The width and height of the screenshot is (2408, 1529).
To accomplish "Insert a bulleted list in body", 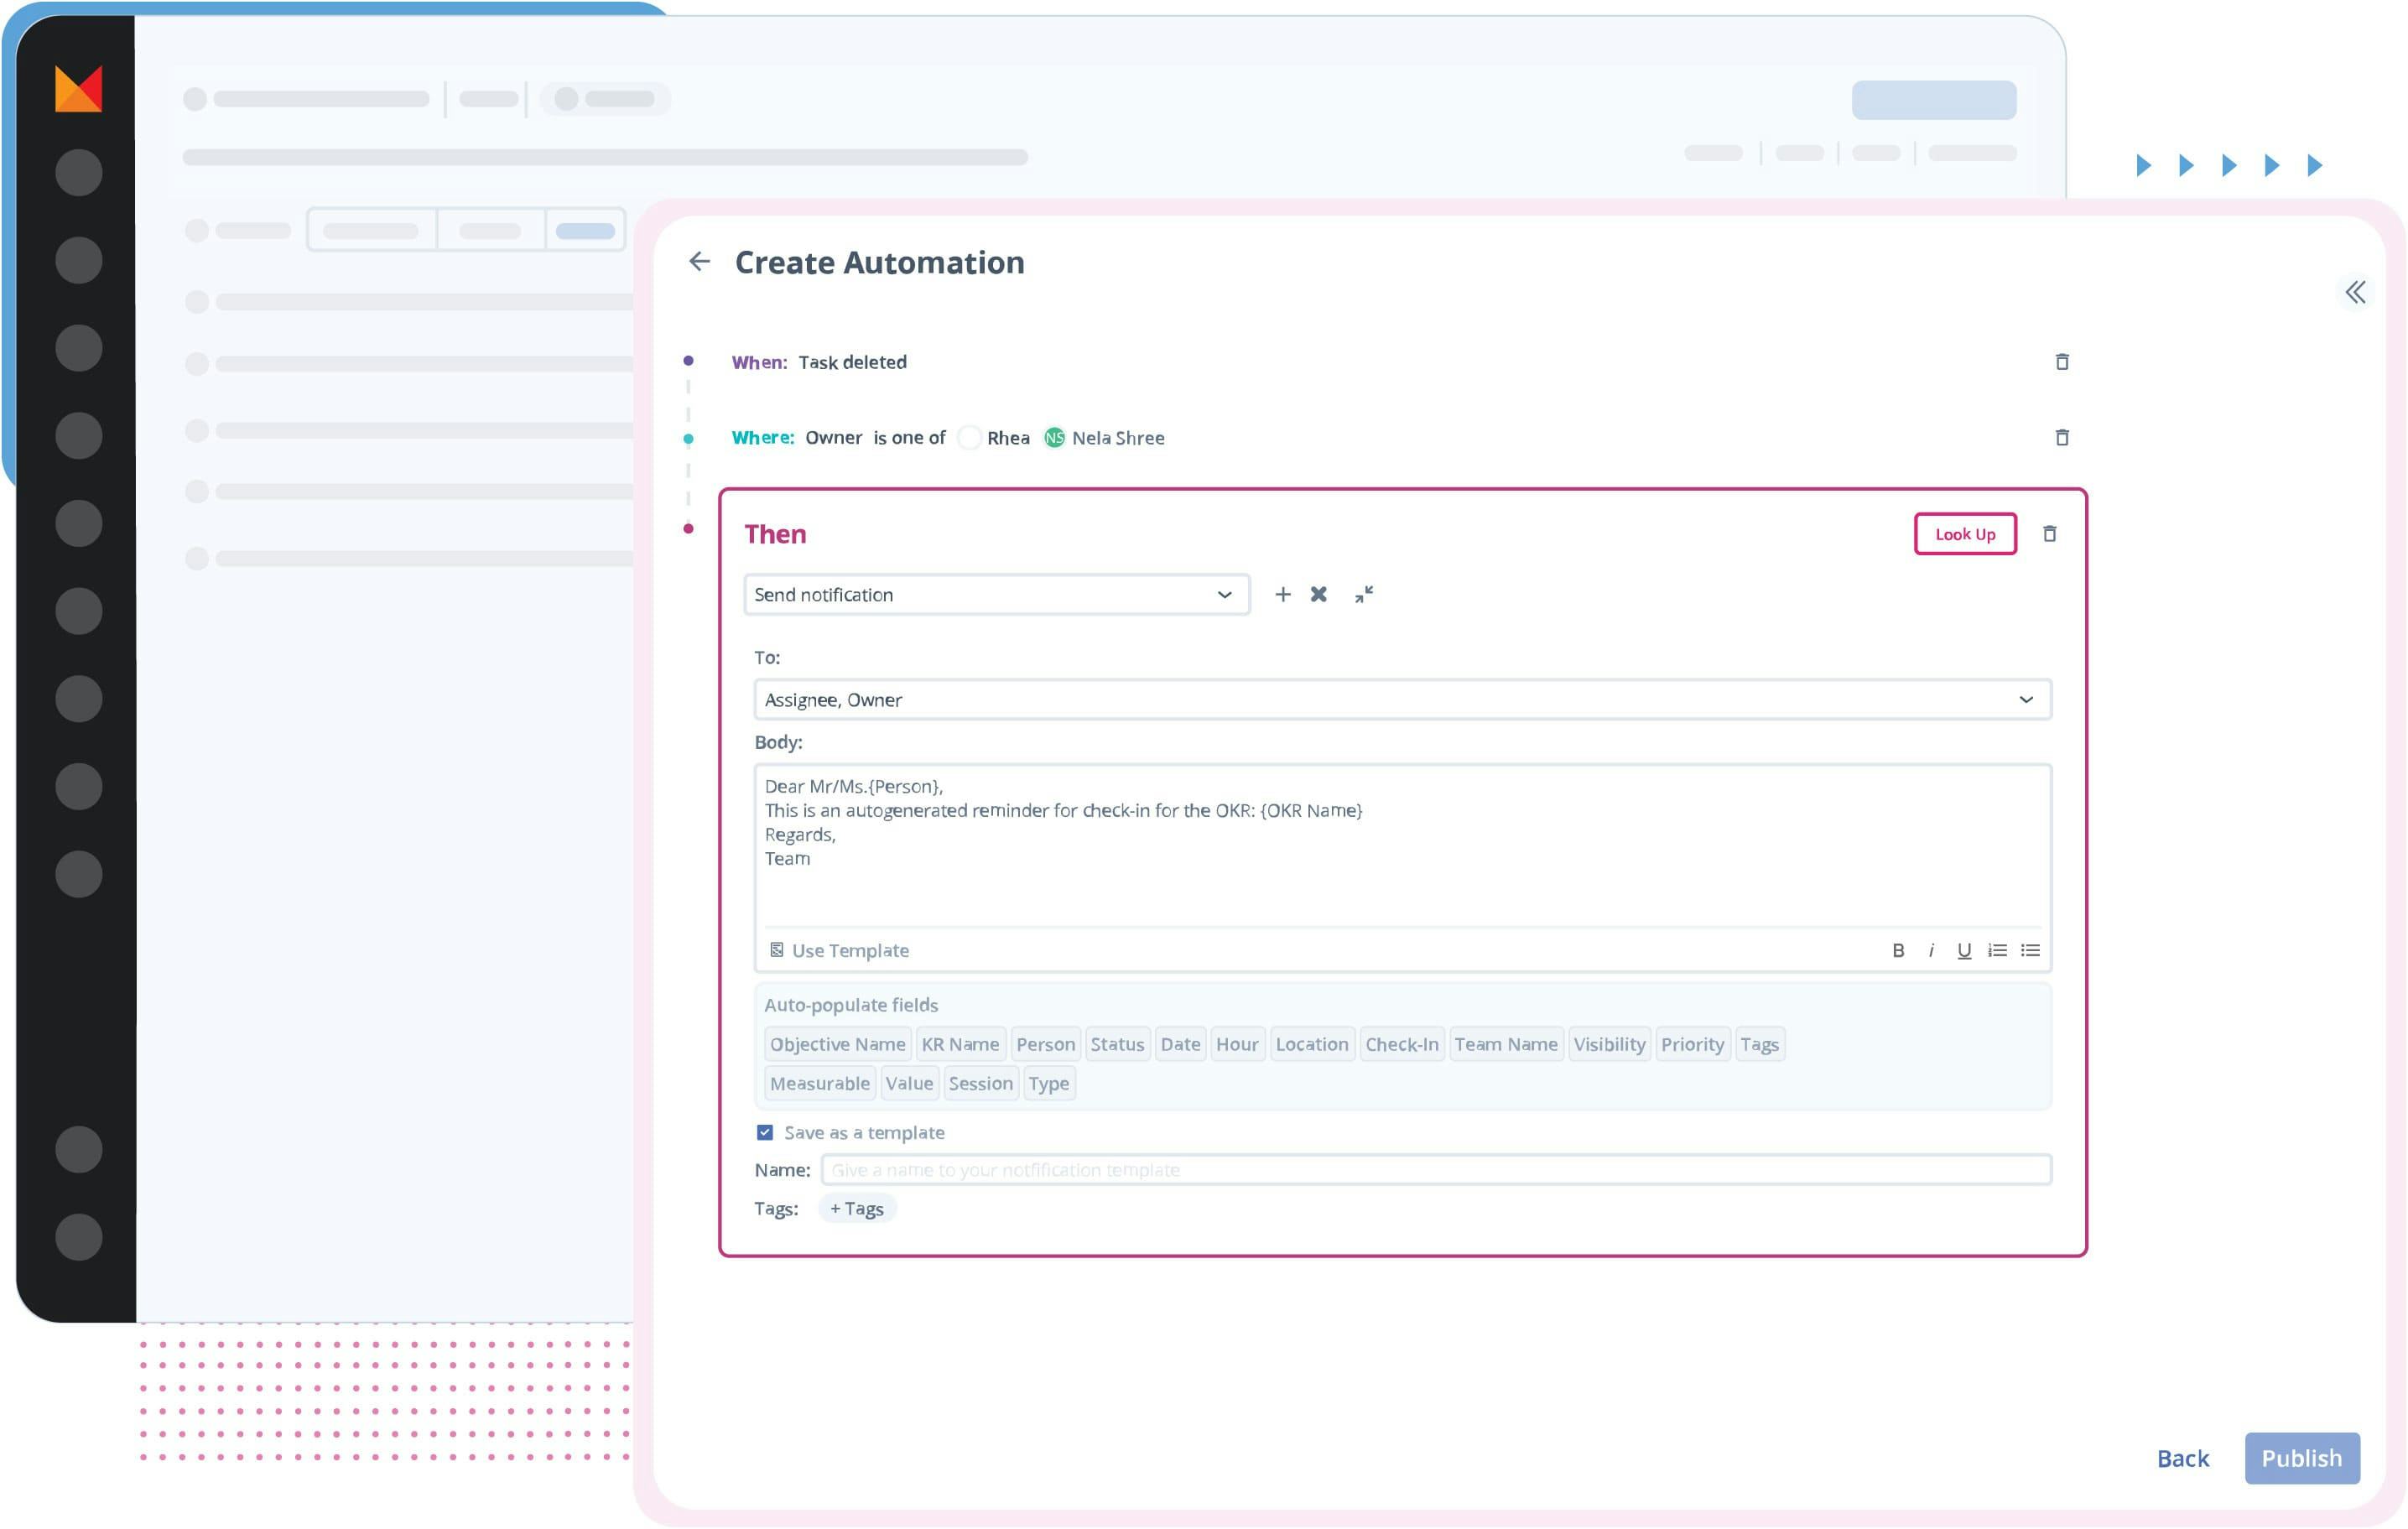I will point(2029,951).
